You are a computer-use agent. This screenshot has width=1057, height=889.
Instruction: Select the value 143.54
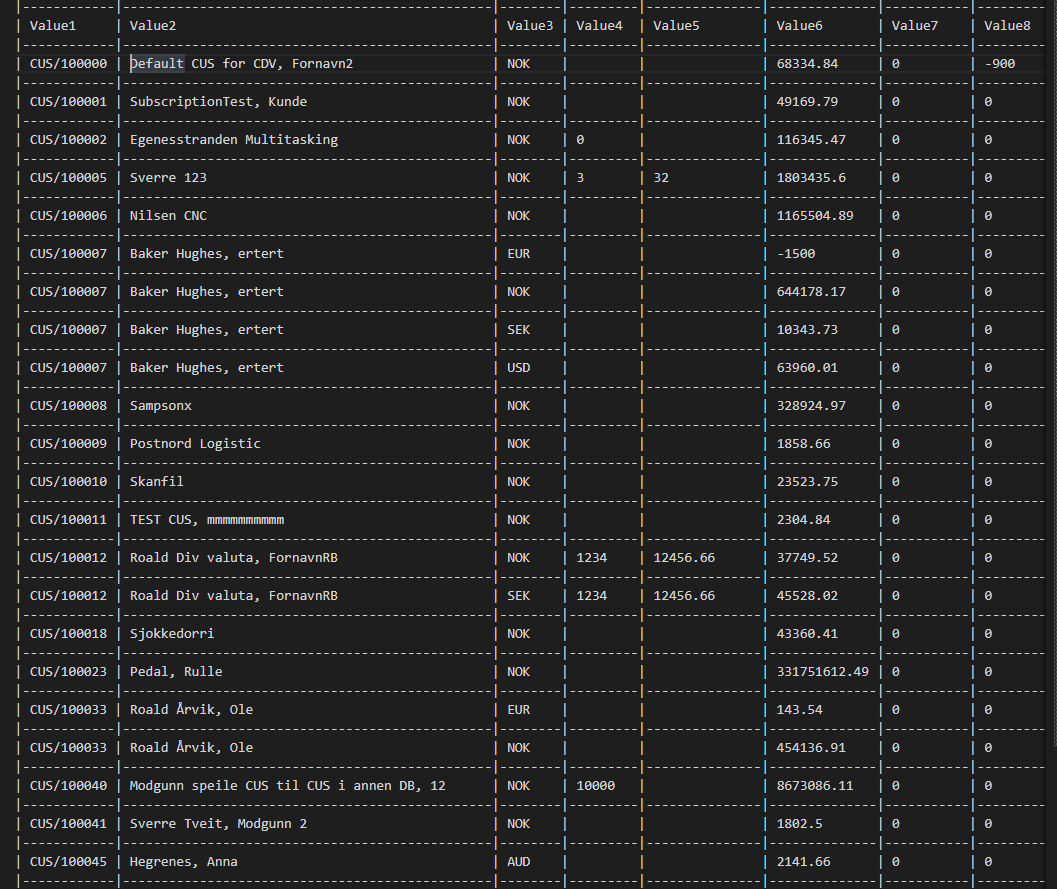pos(799,710)
